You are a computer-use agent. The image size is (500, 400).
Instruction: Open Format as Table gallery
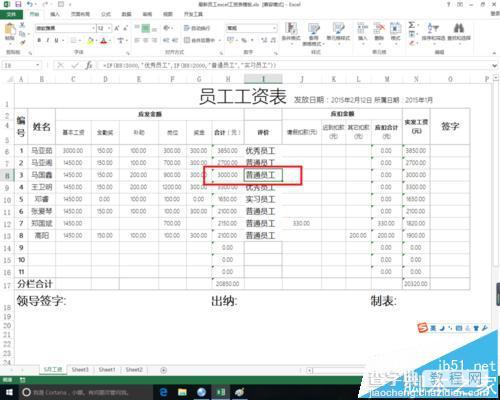pos(313,34)
